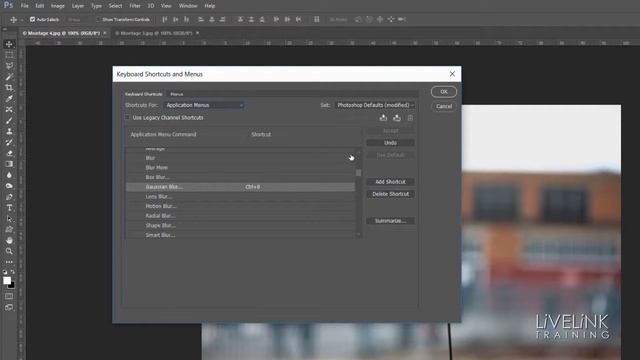Create new shortcut set icon
The width and height of the screenshot is (640, 360).
coord(397,118)
